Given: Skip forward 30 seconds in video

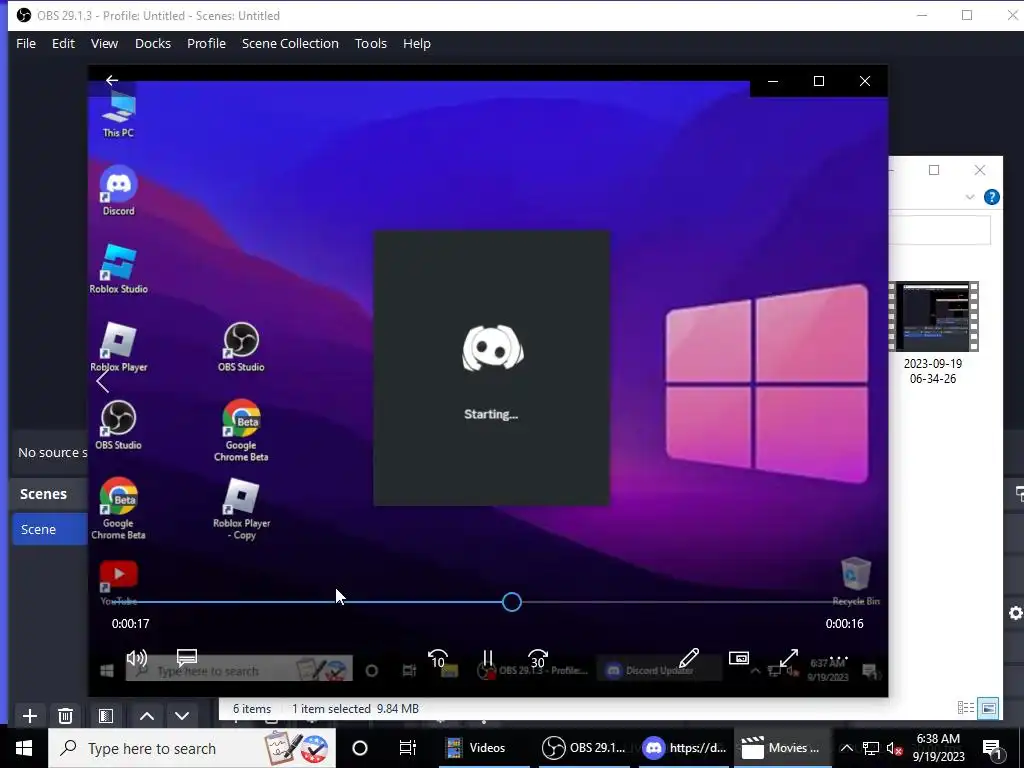Looking at the screenshot, I should tap(537, 658).
